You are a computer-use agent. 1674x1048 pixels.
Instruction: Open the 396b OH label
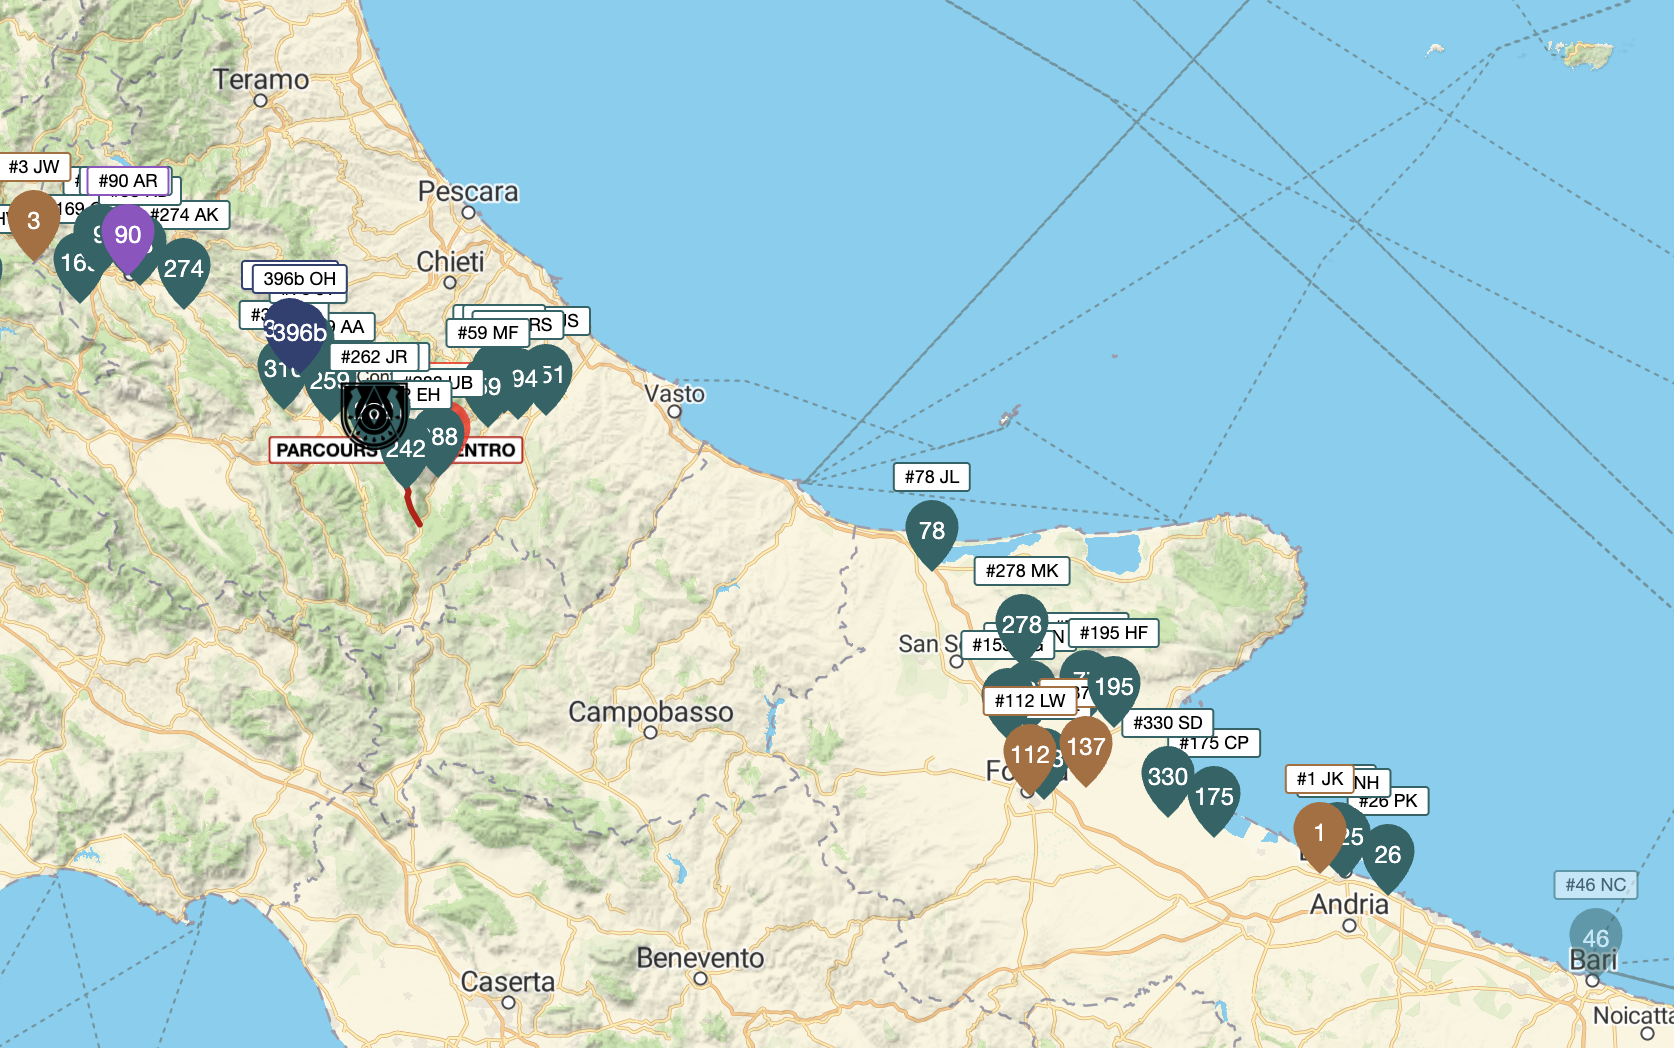click(x=299, y=279)
